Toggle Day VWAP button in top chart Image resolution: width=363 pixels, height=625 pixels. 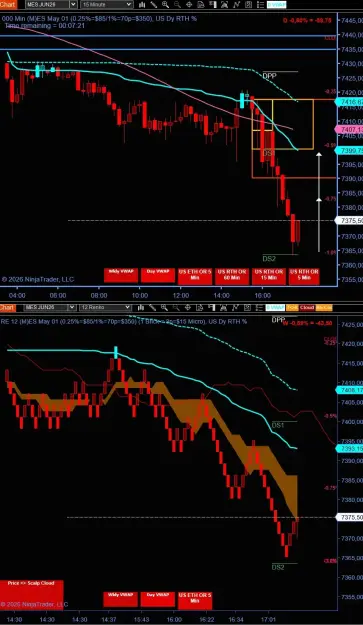click(x=158, y=275)
